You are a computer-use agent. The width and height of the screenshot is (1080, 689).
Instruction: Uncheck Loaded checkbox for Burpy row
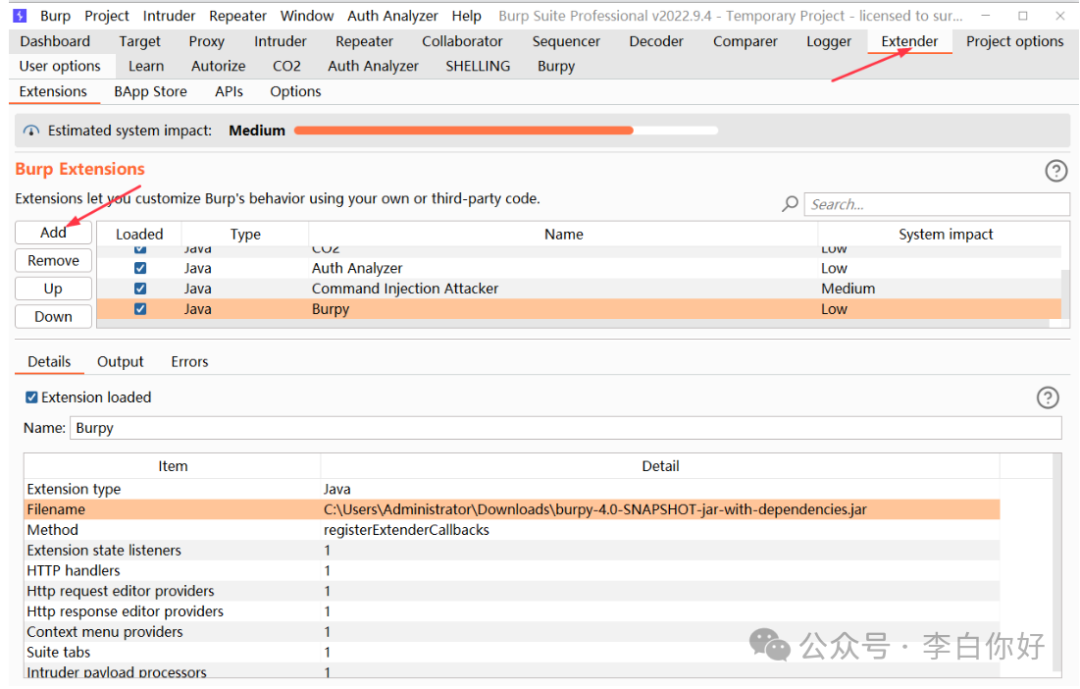pyautogui.click(x=141, y=309)
